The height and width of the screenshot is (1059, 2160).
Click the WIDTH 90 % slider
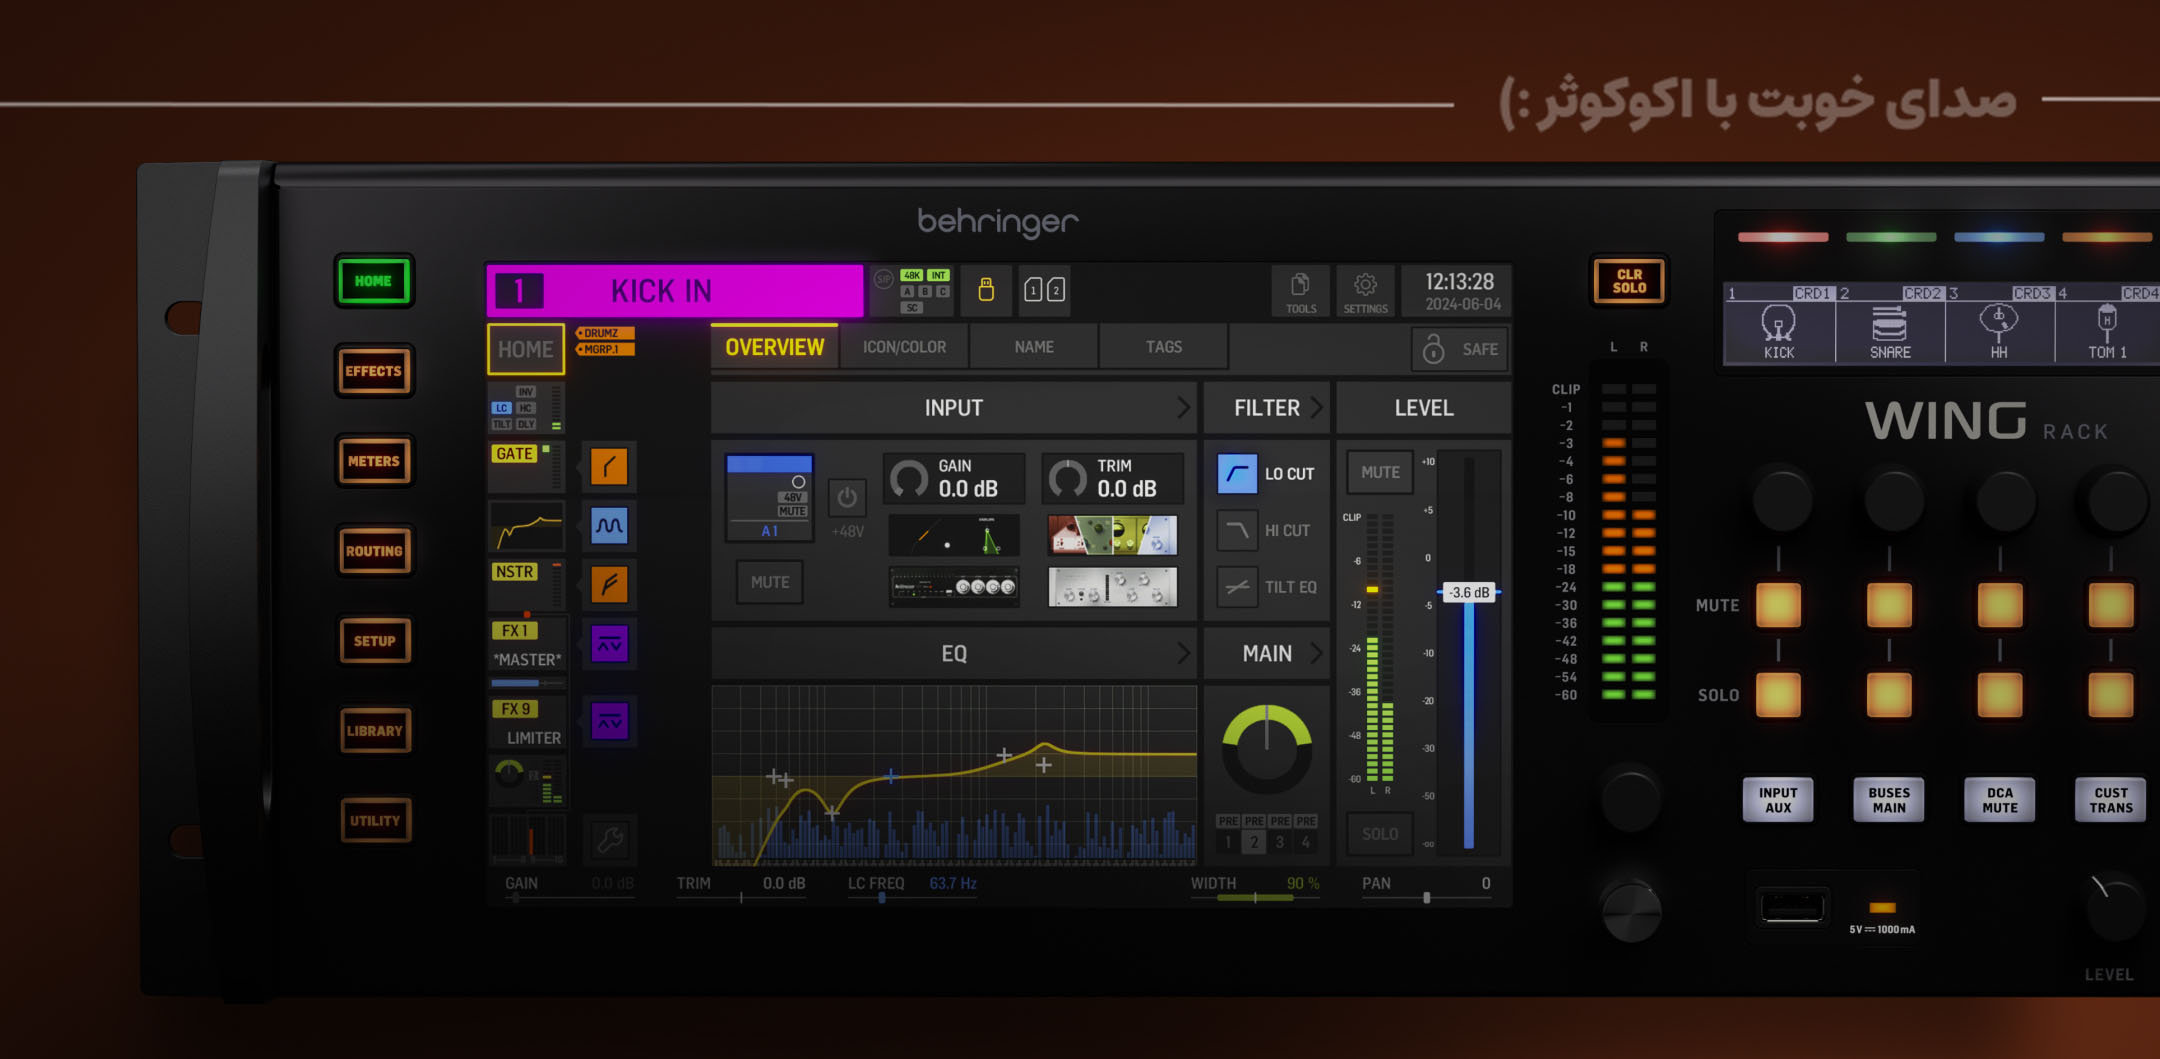click(1255, 887)
